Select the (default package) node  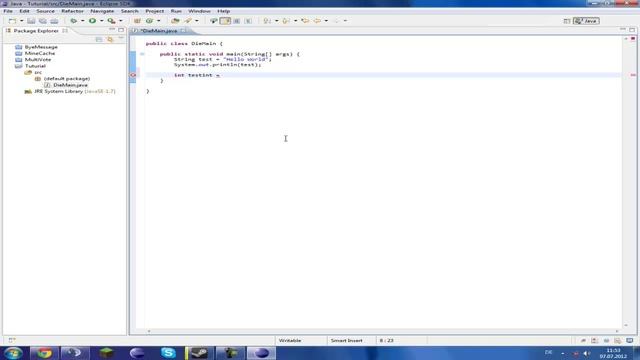(x=67, y=78)
